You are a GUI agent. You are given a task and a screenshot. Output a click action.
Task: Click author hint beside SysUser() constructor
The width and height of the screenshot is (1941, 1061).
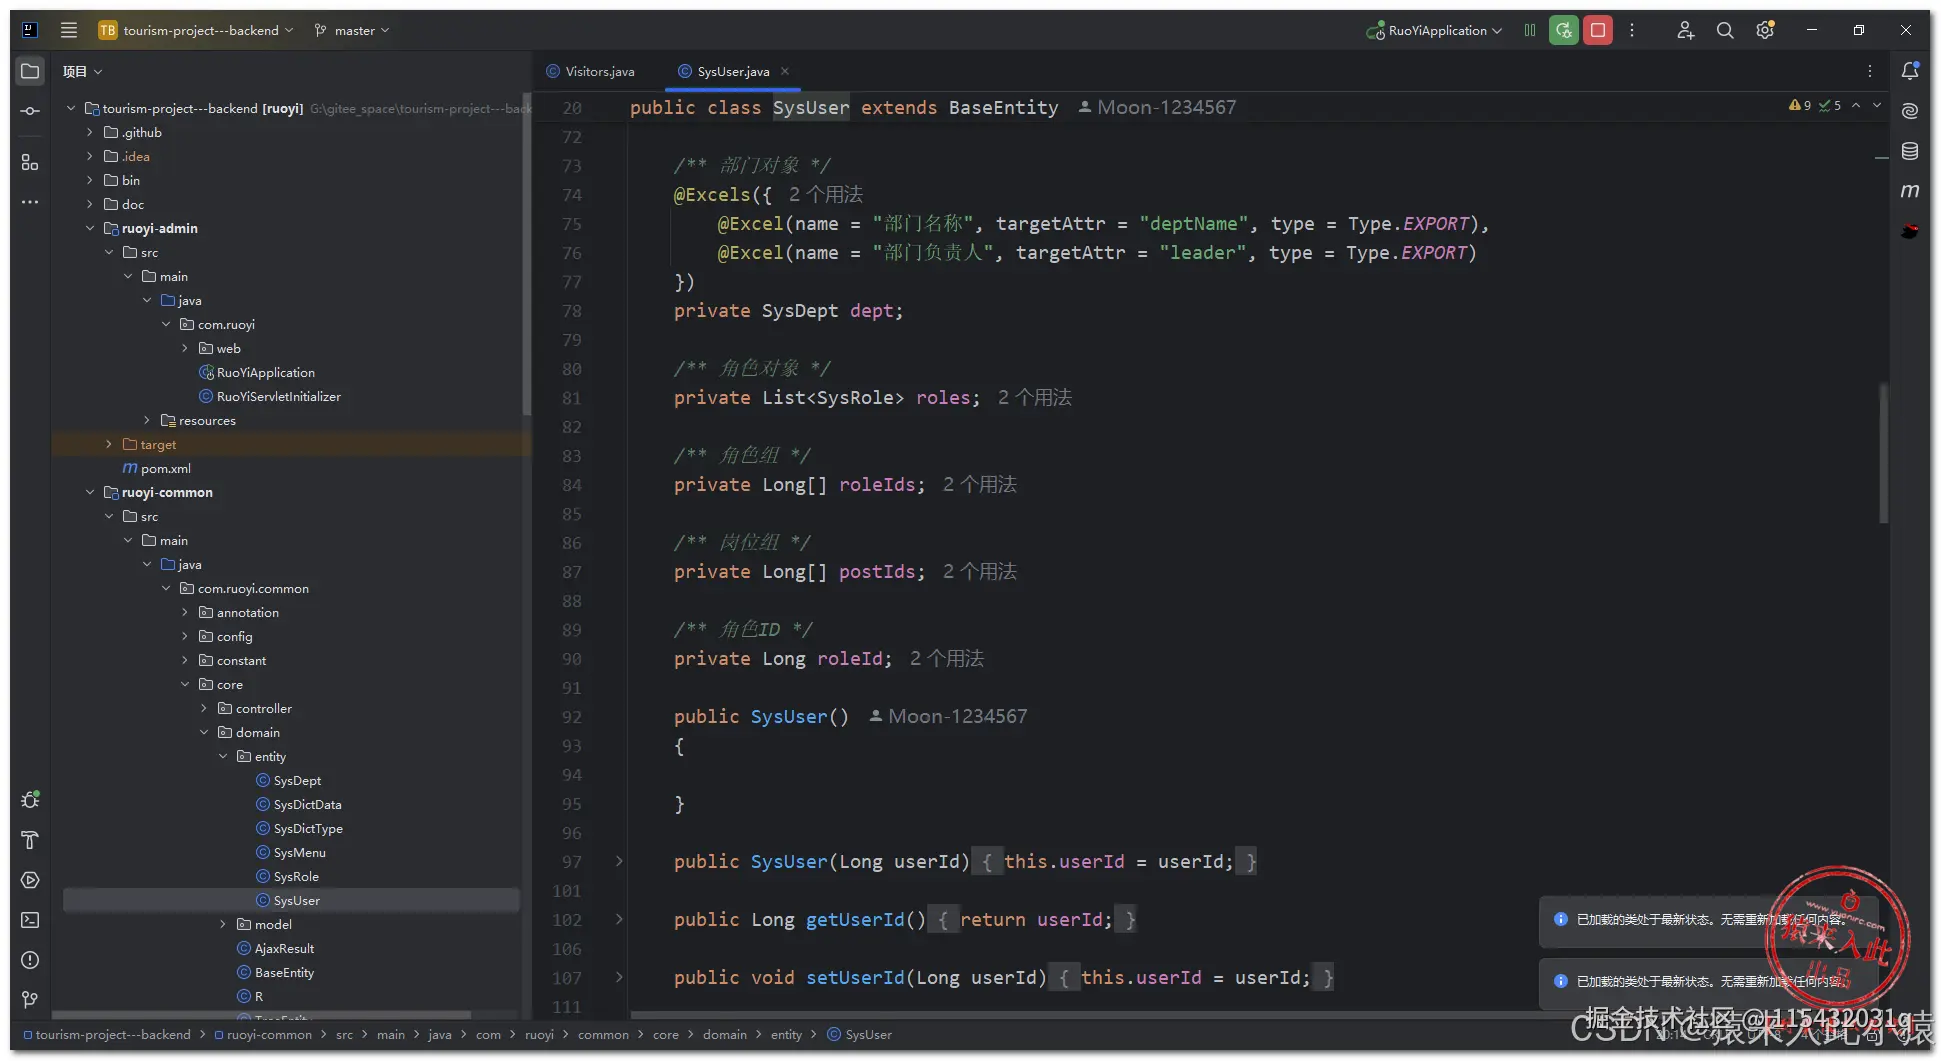coord(948,716)
